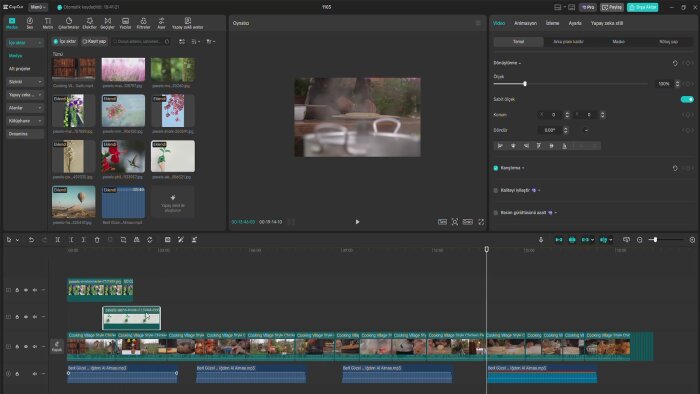Open the Efektler (effects) panel
700x394 pixels.
click(x=89, y=23)
